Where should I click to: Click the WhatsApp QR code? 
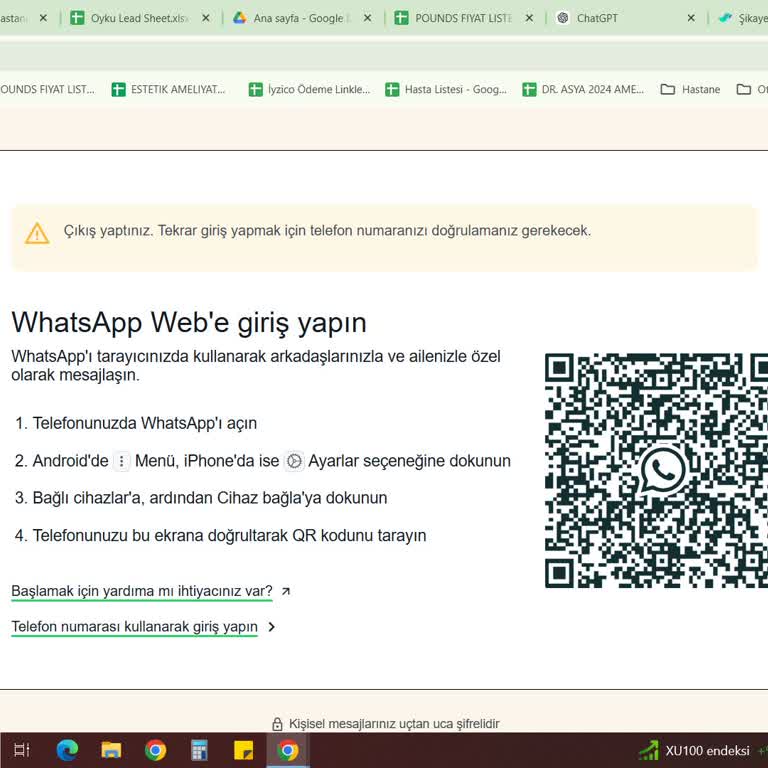656,470
